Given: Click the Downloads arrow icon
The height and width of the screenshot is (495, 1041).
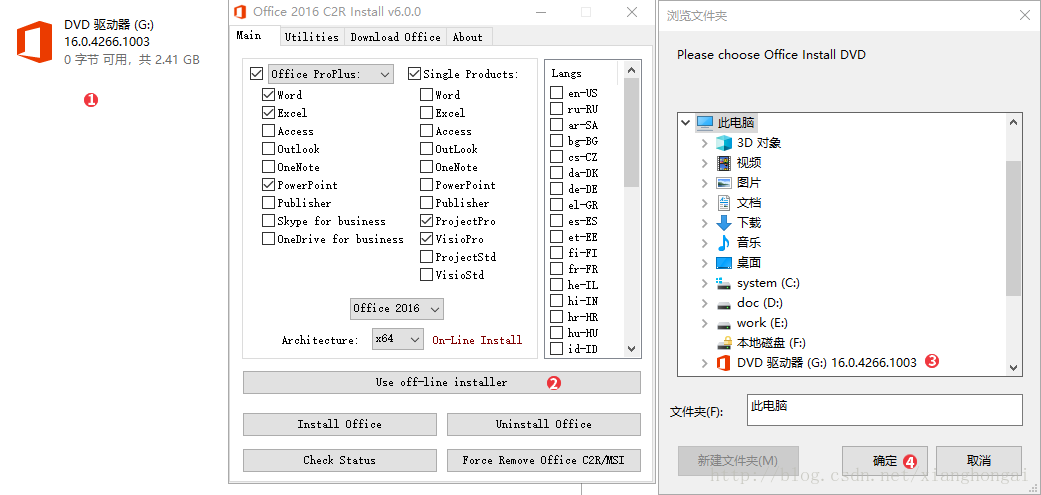Looking at the screenshot, I should (x=724, y=223).
